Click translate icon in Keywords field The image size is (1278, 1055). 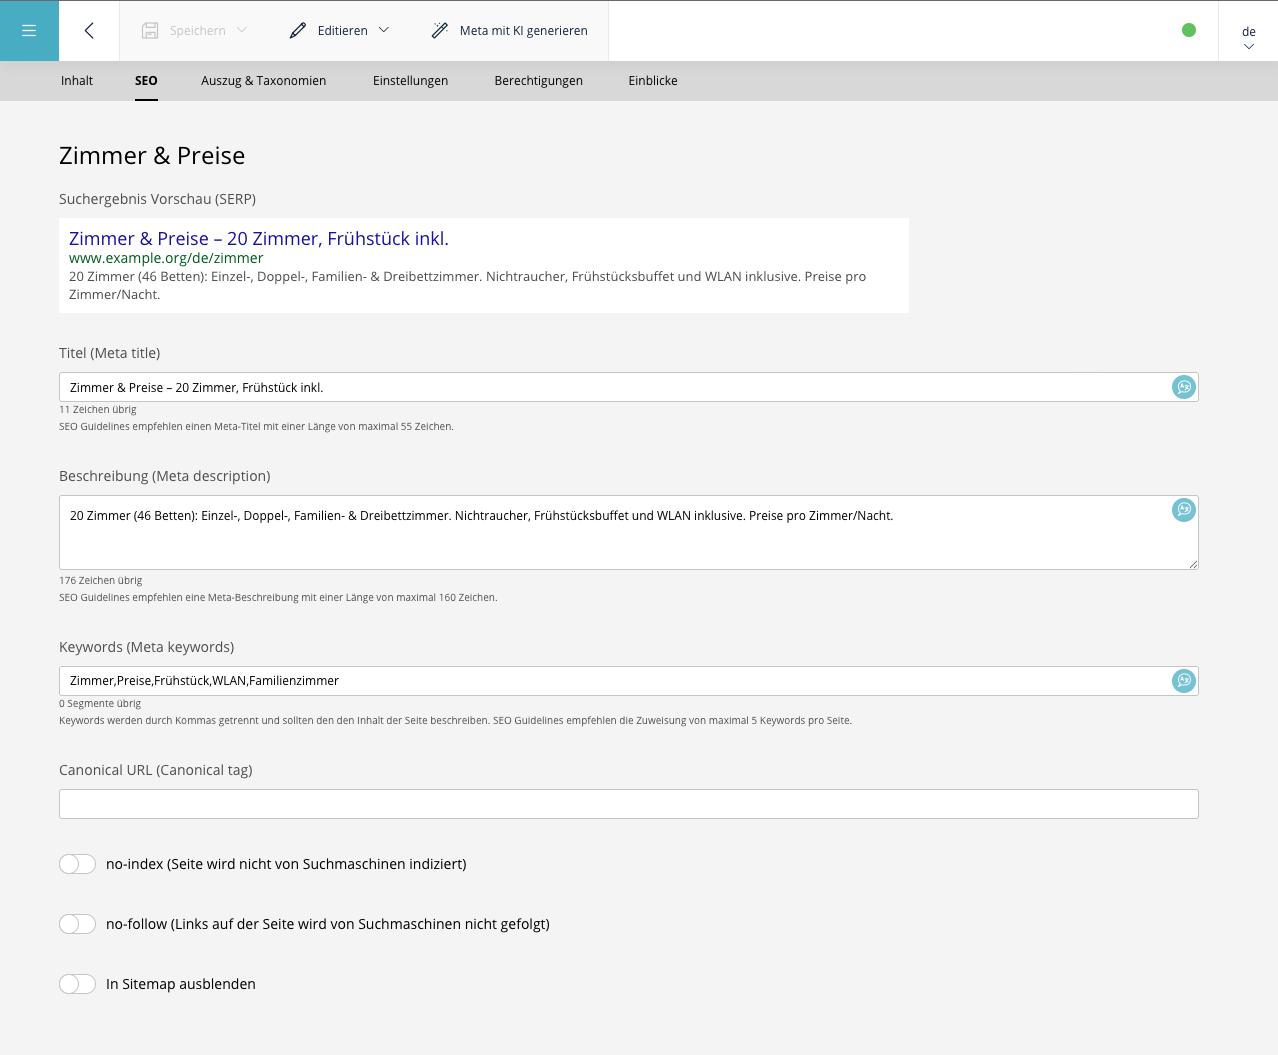click(x=1184, y=681)
